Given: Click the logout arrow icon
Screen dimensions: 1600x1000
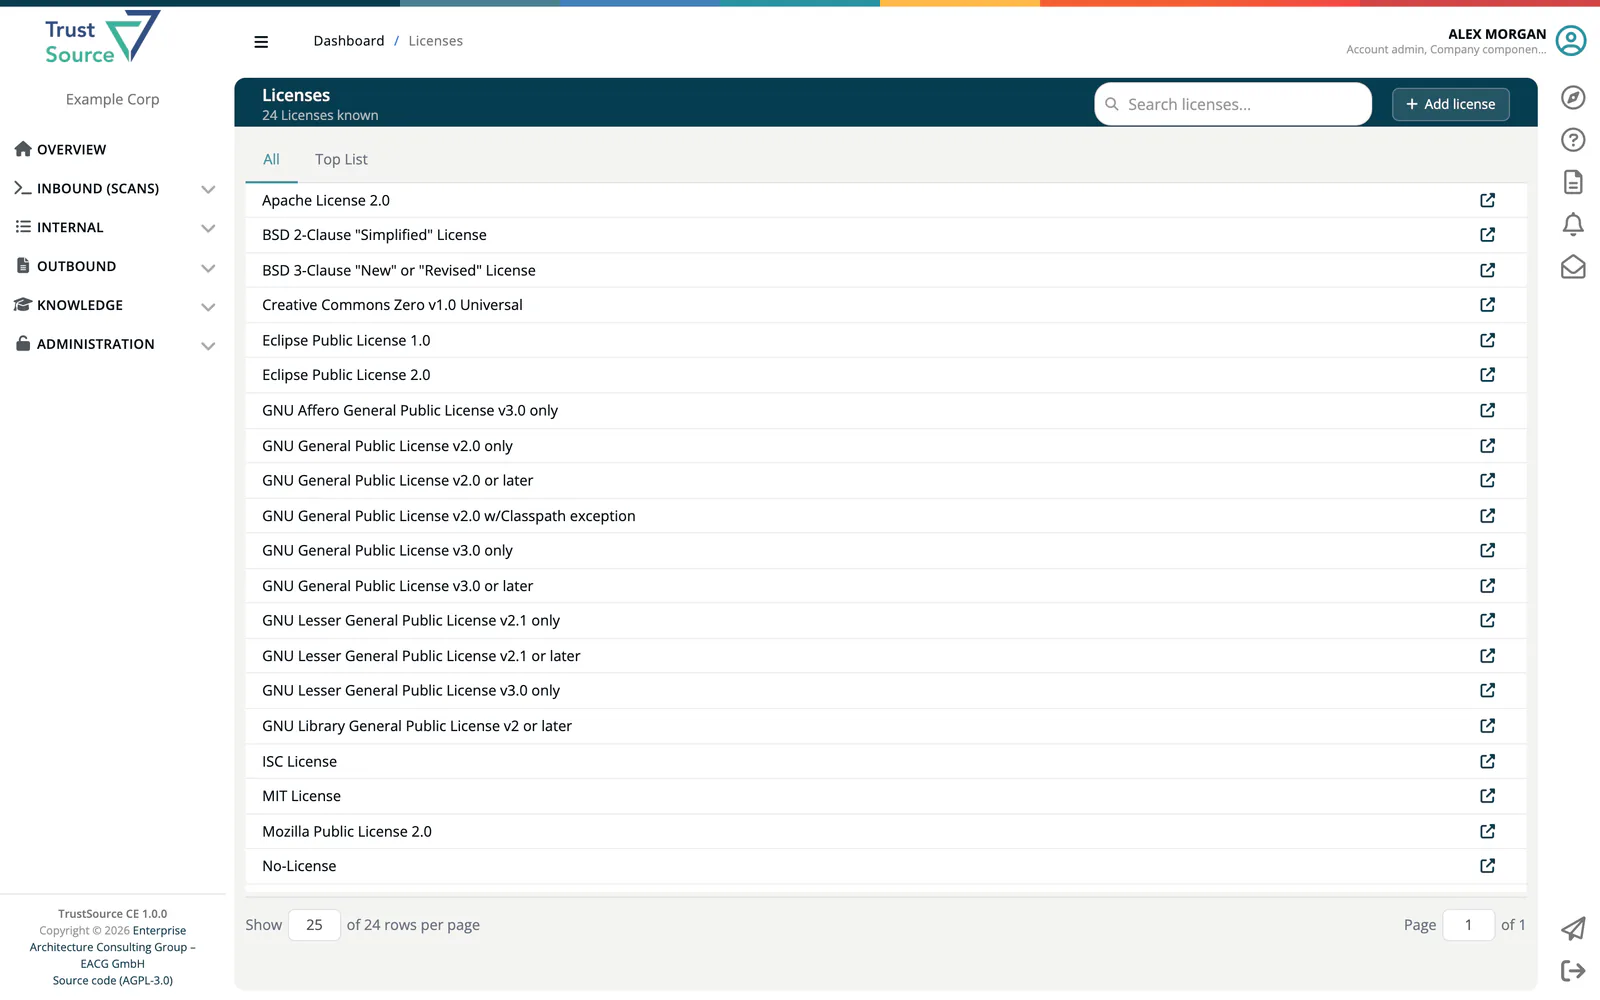Looking at the screenshot, I should pyautogui.click(x=1573, y=971).
